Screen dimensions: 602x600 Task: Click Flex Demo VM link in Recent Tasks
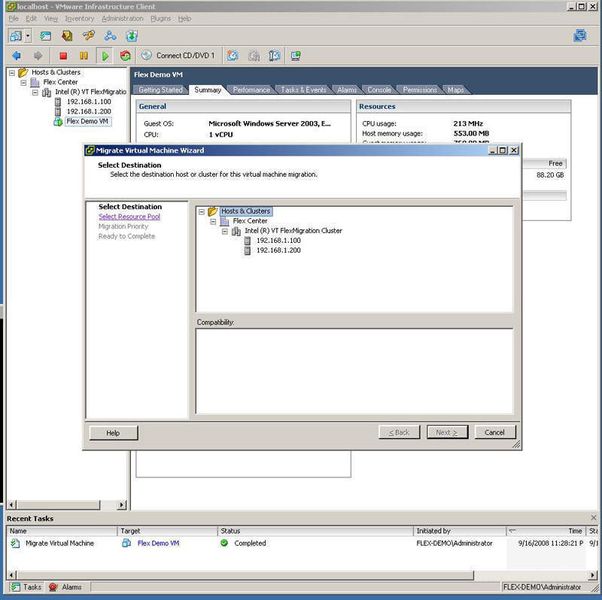[x=158, y=543]
